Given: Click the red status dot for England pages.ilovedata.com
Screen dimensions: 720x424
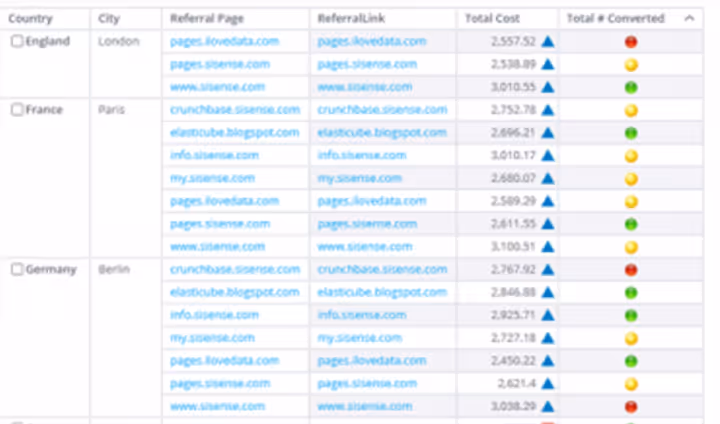Looking at the screenshot, I should point(631,42).
